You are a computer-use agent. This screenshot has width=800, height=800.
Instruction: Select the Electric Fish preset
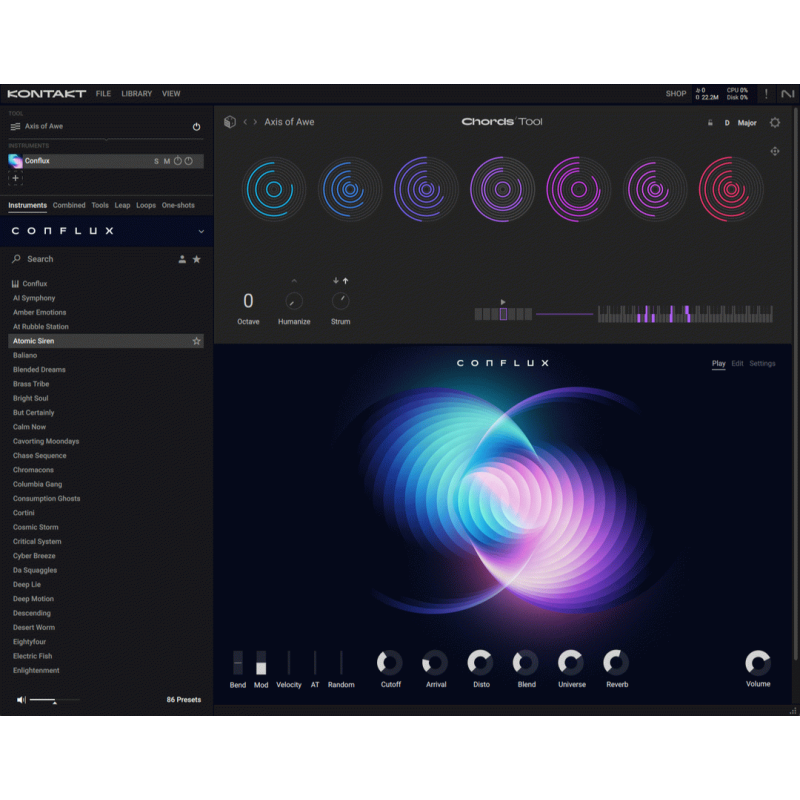[x=33, y=656]
